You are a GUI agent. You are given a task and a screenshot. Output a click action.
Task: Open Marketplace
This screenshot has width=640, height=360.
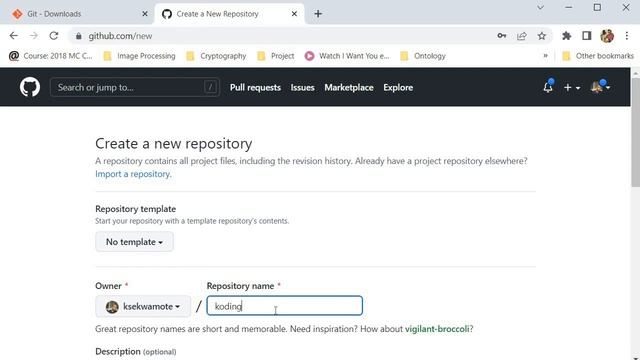coord(349,87)
